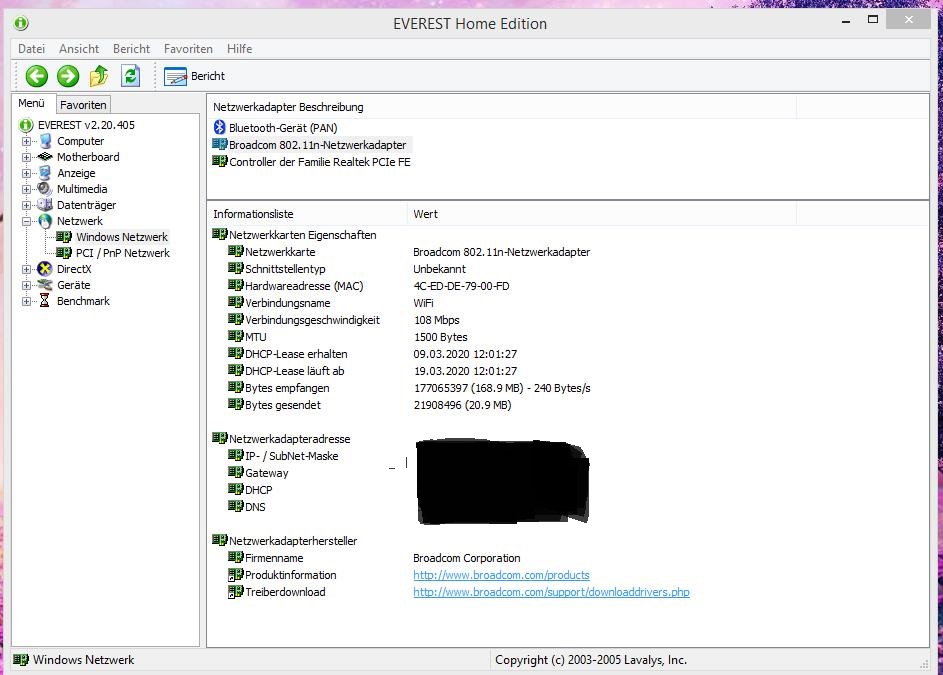Click icon next to Treiberdownload row
The height and width of the screenshot is (675, 943).
pyautogui.click(x=236, y=592)
